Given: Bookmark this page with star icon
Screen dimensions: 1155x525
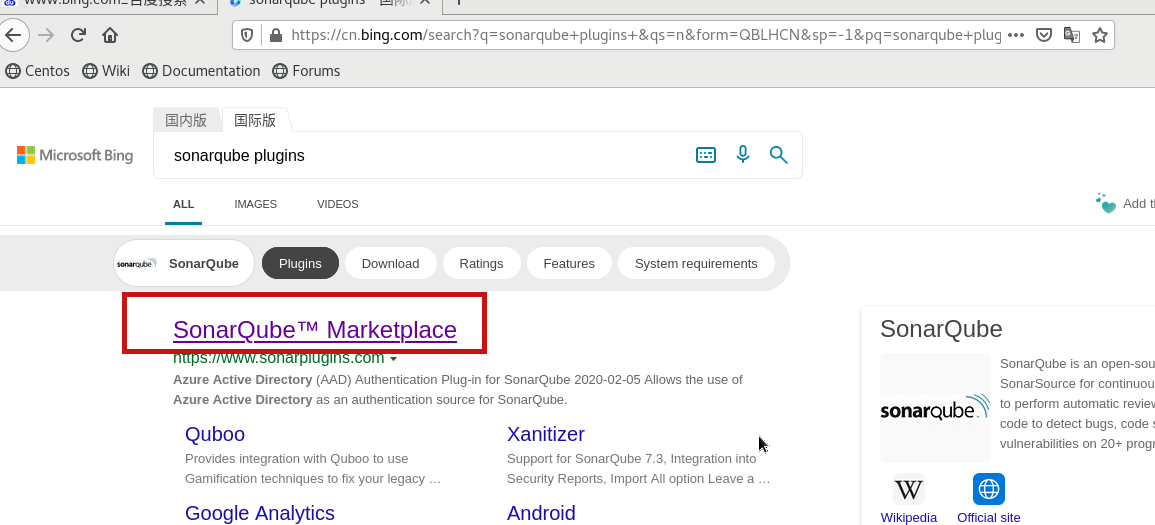Looking at the screenshot, I should 1100,35.
